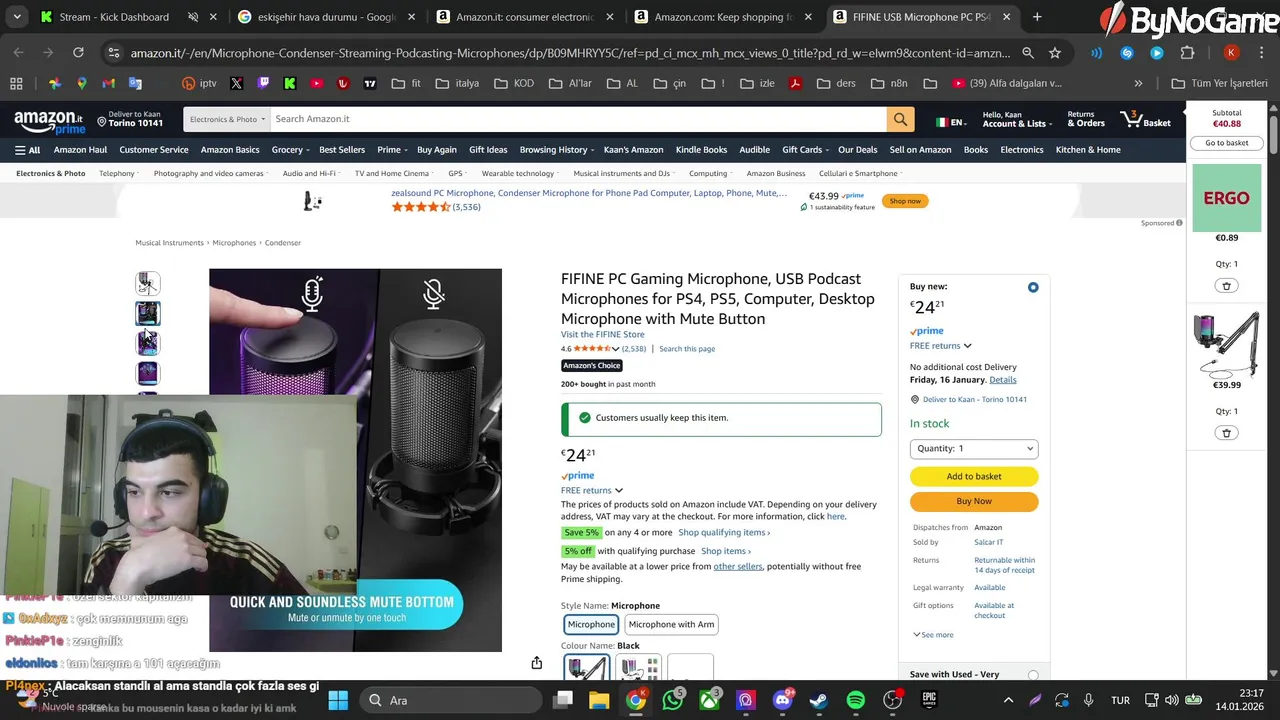Open the tab search dropdown arrow

click(17, 17)
